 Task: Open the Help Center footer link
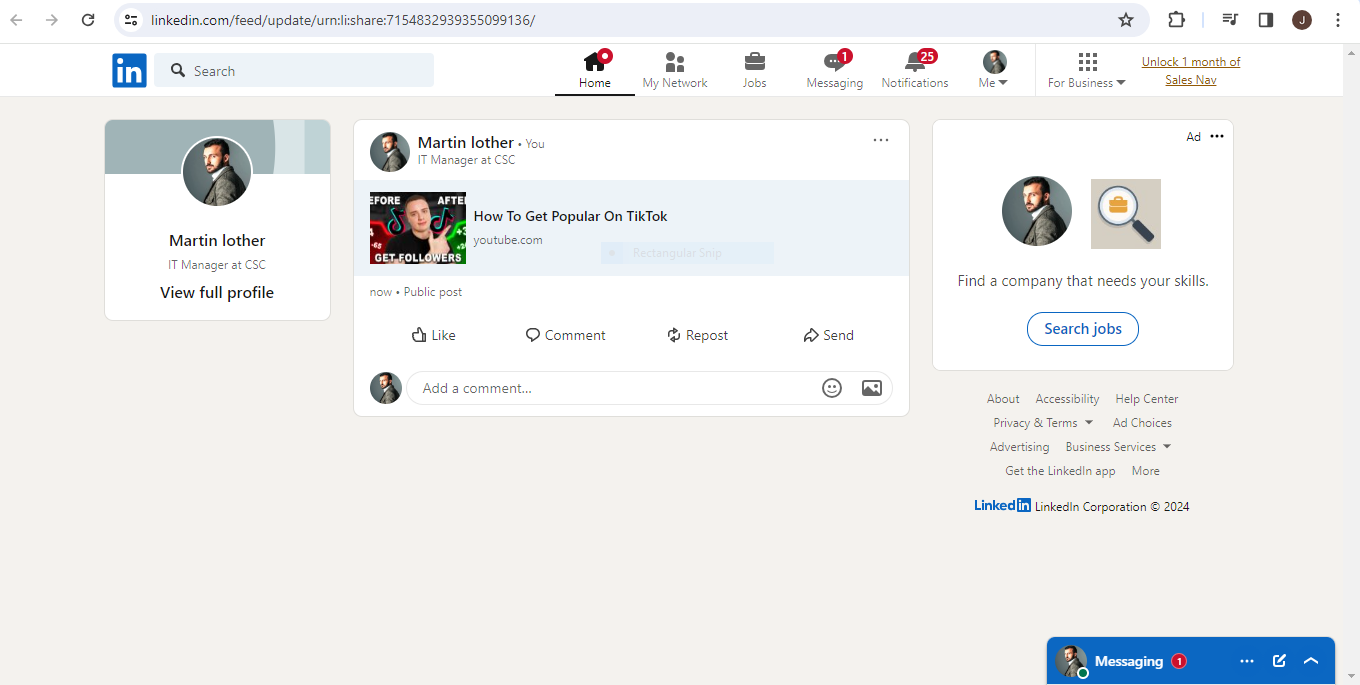click(x=1147, y=399)
